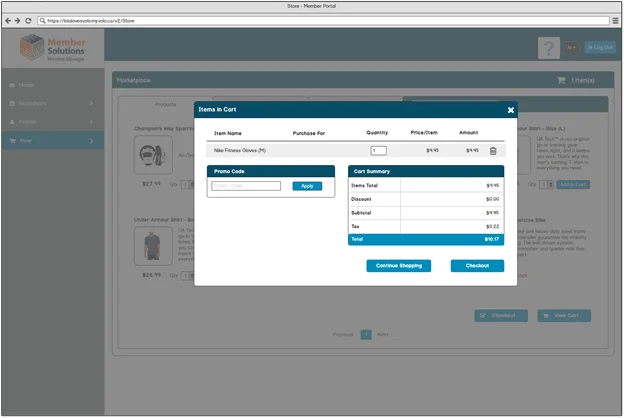This screenshot has width=624, height=418.
Task: Select the Products tab
Action: click(166, 105)
